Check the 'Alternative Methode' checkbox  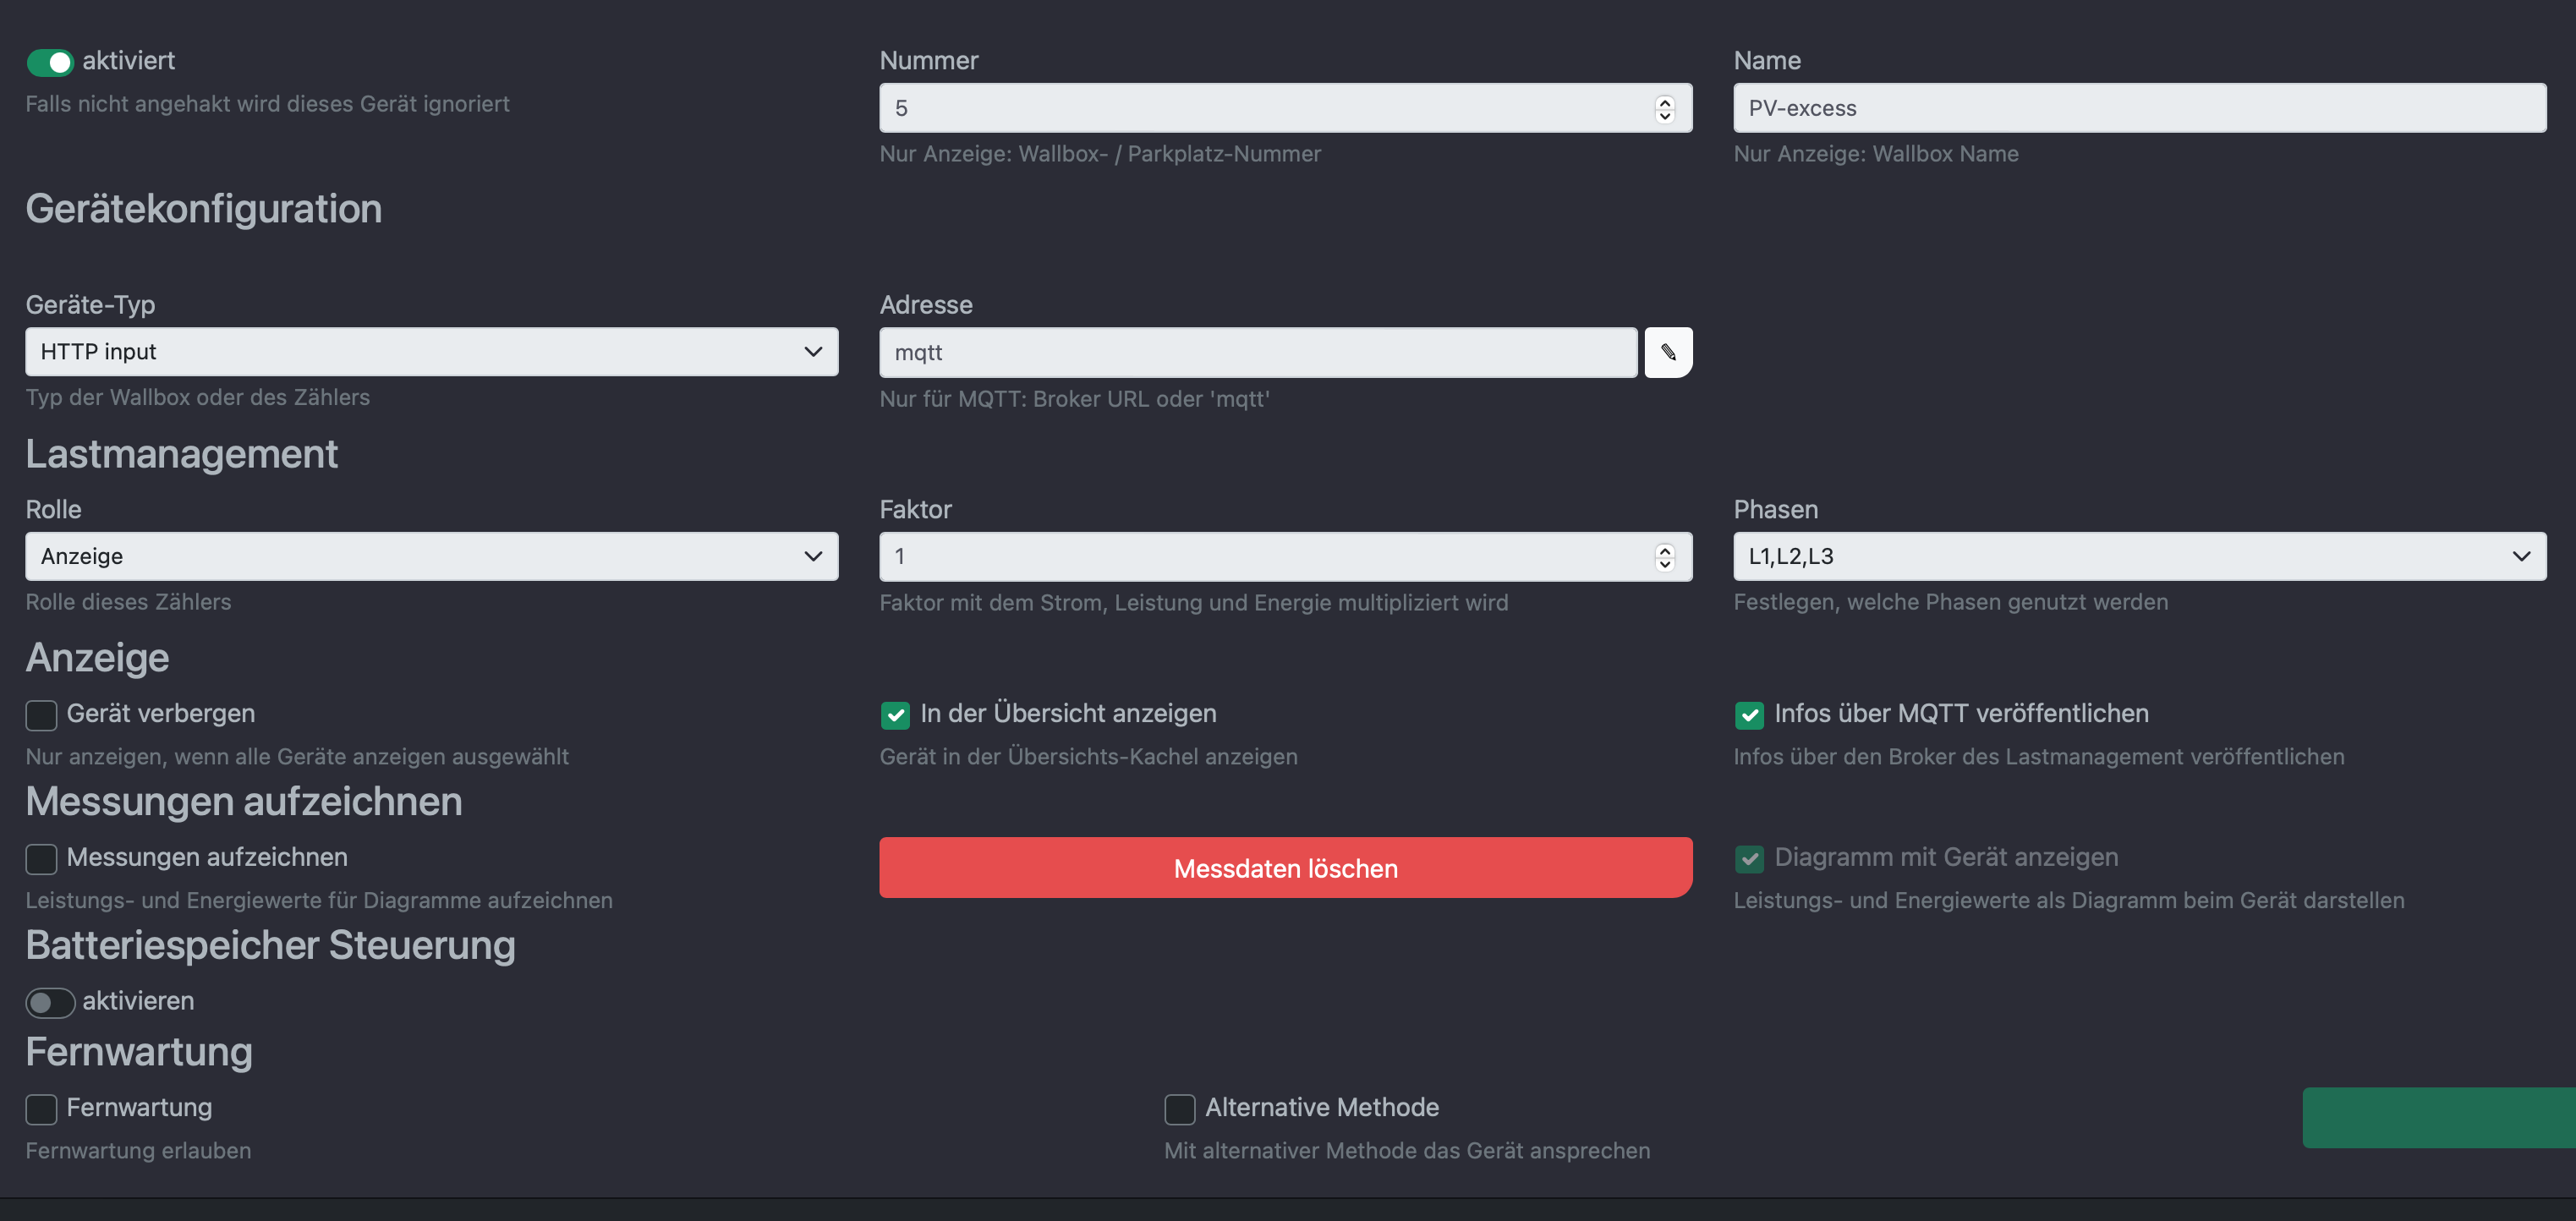(1180, 1109)
